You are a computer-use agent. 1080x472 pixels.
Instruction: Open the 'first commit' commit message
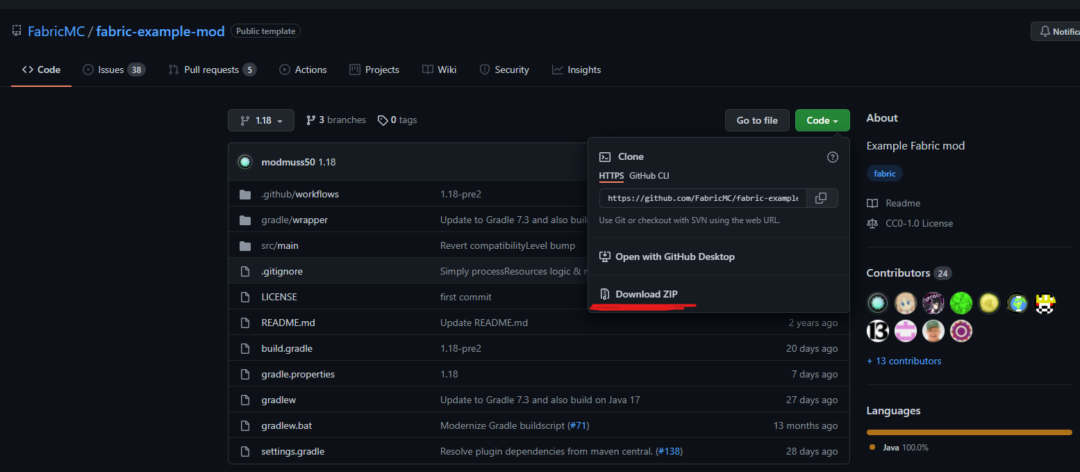(466, 297)
